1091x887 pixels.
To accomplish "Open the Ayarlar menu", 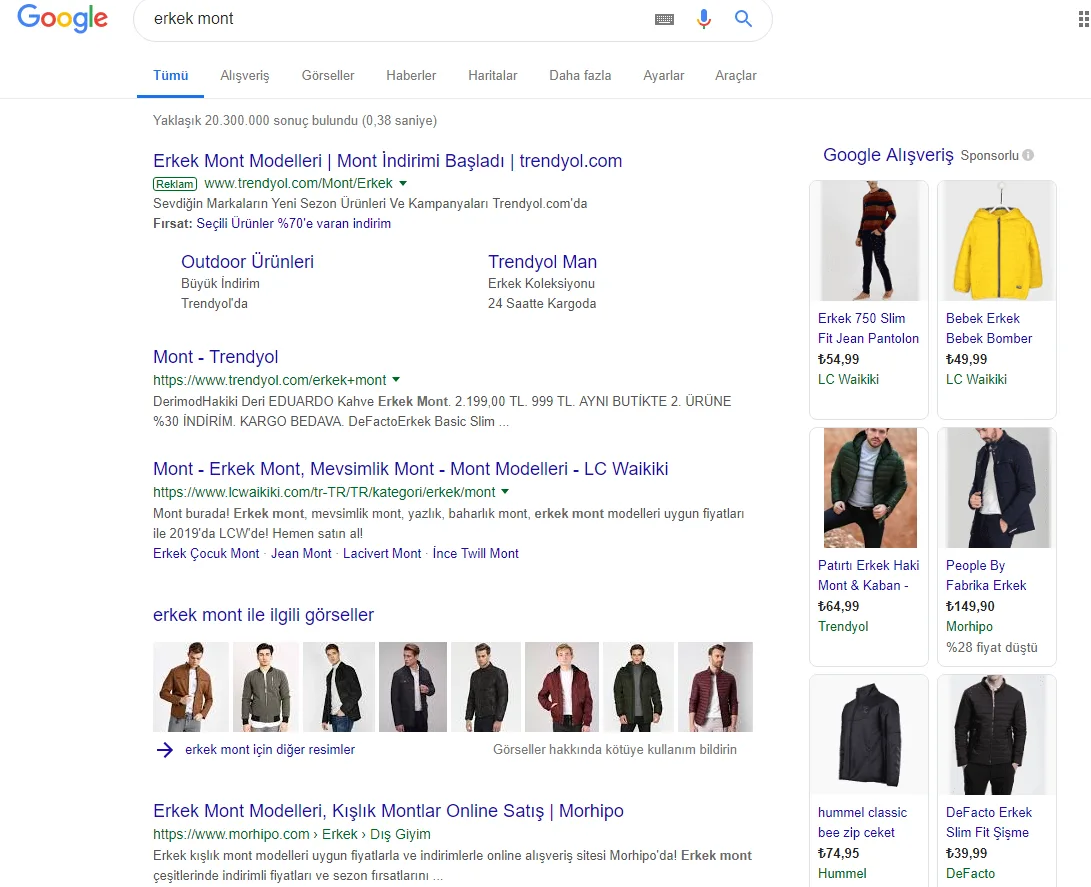I will 664,75.
